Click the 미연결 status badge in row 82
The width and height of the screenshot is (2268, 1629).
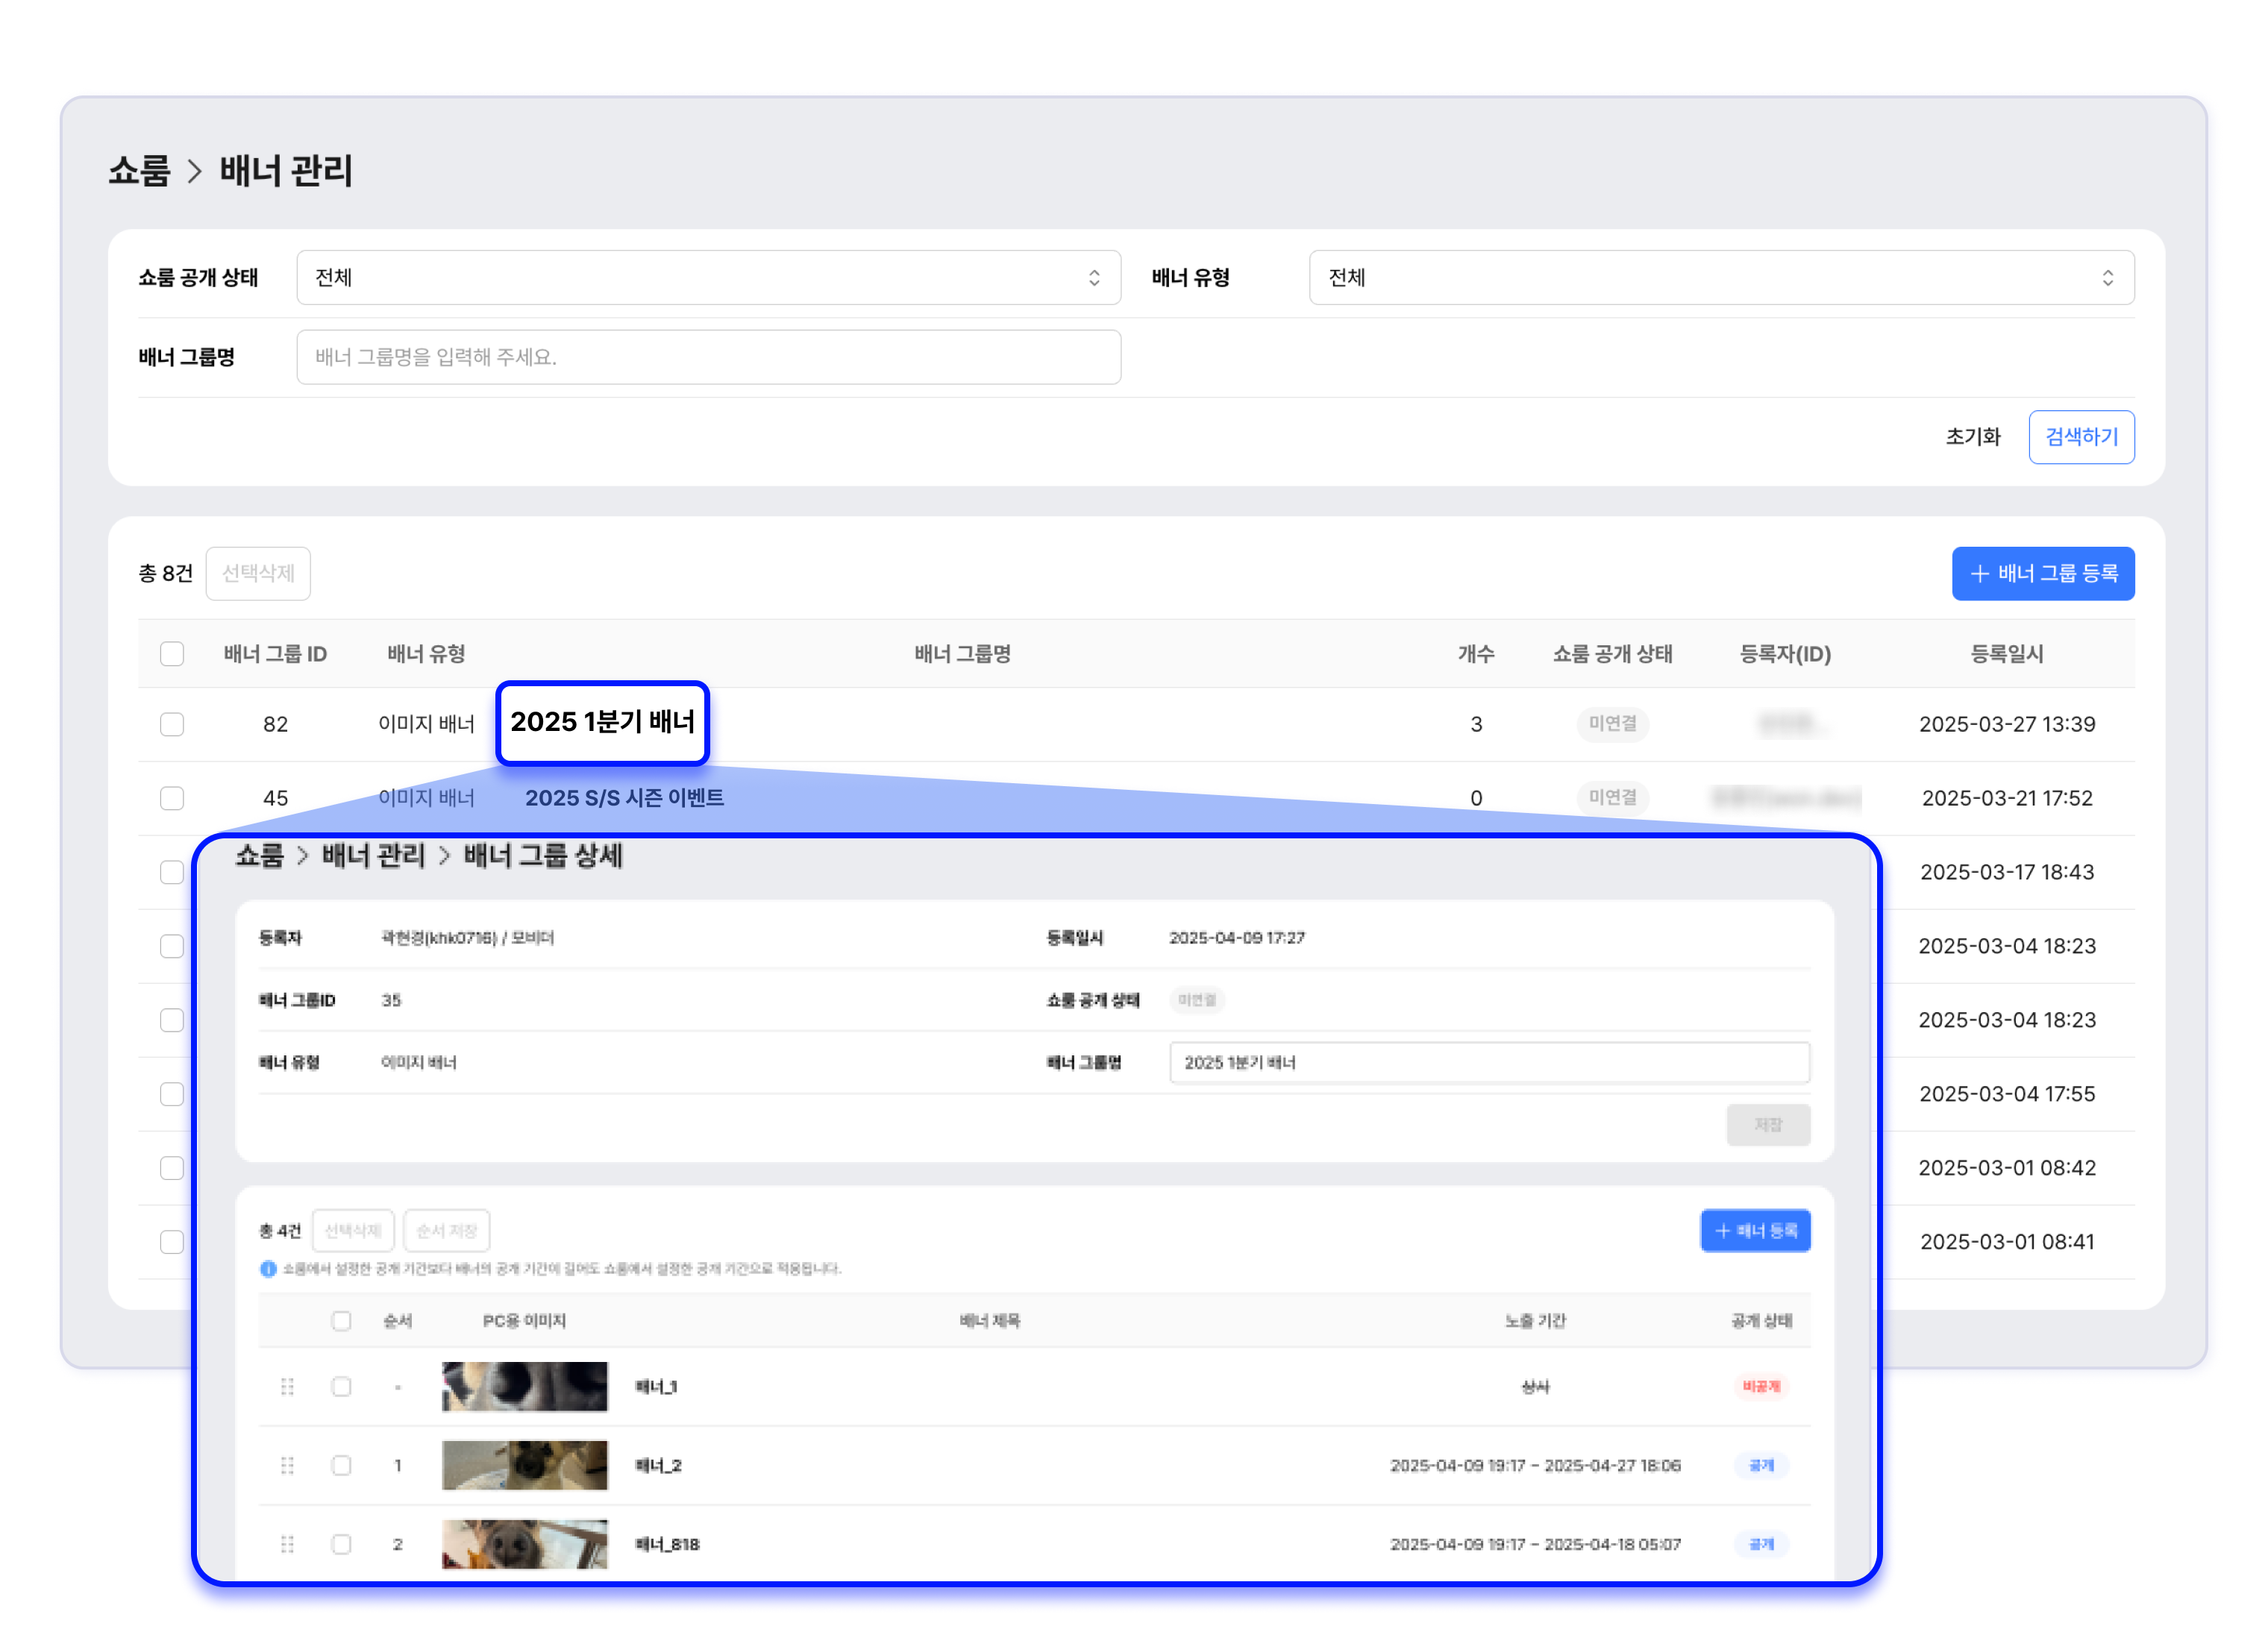[1612, 724]
